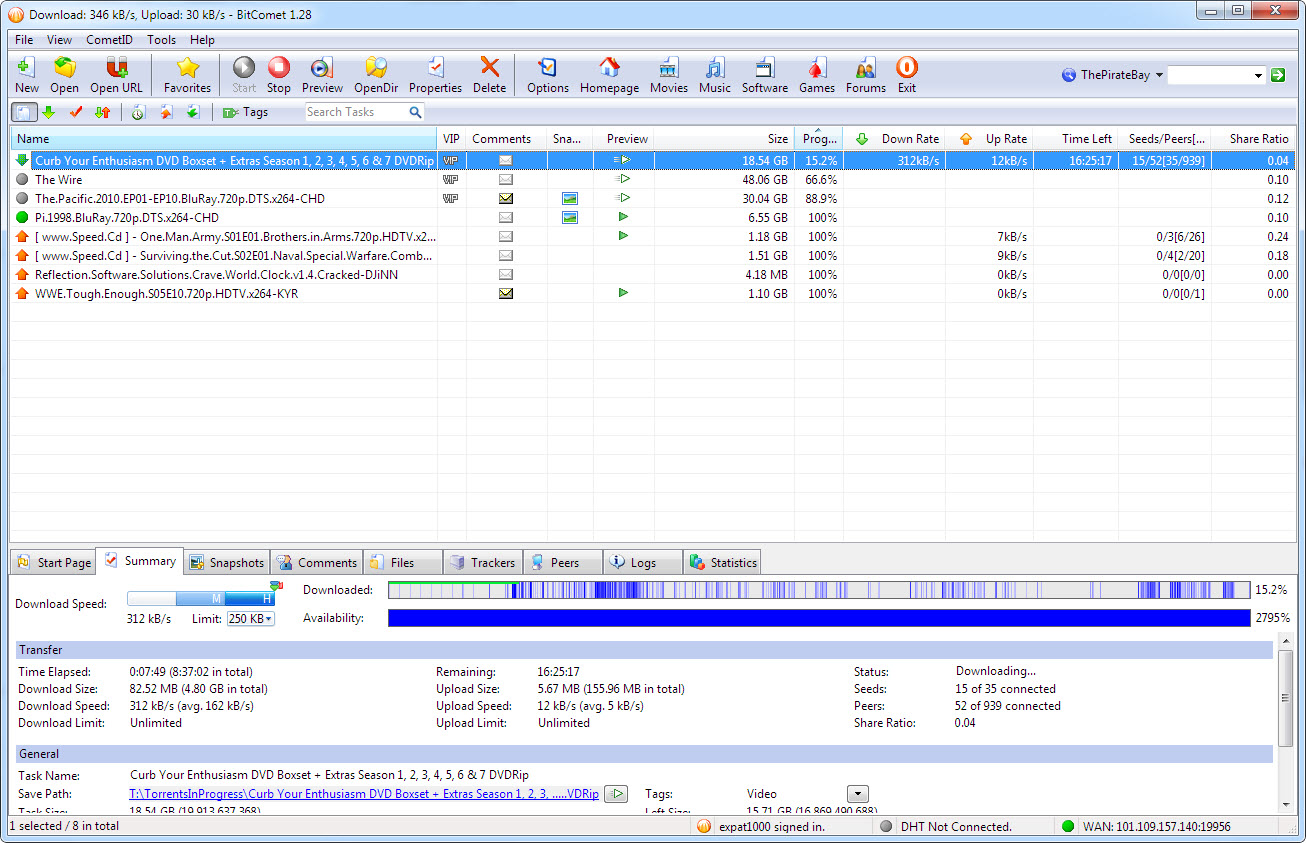Sort by the Down Rate column header
Image resolution: width=1306 pixels, height=843 pixels.
[x=895, y=139]
